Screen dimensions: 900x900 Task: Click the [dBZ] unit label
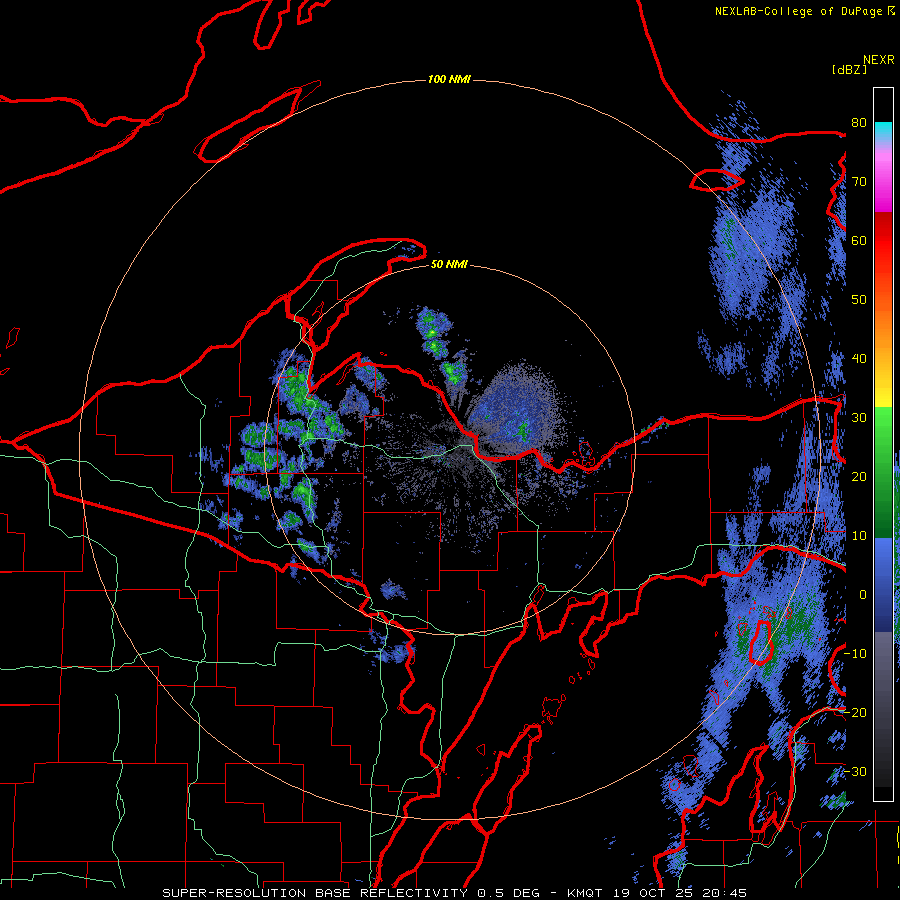(849, 70)
